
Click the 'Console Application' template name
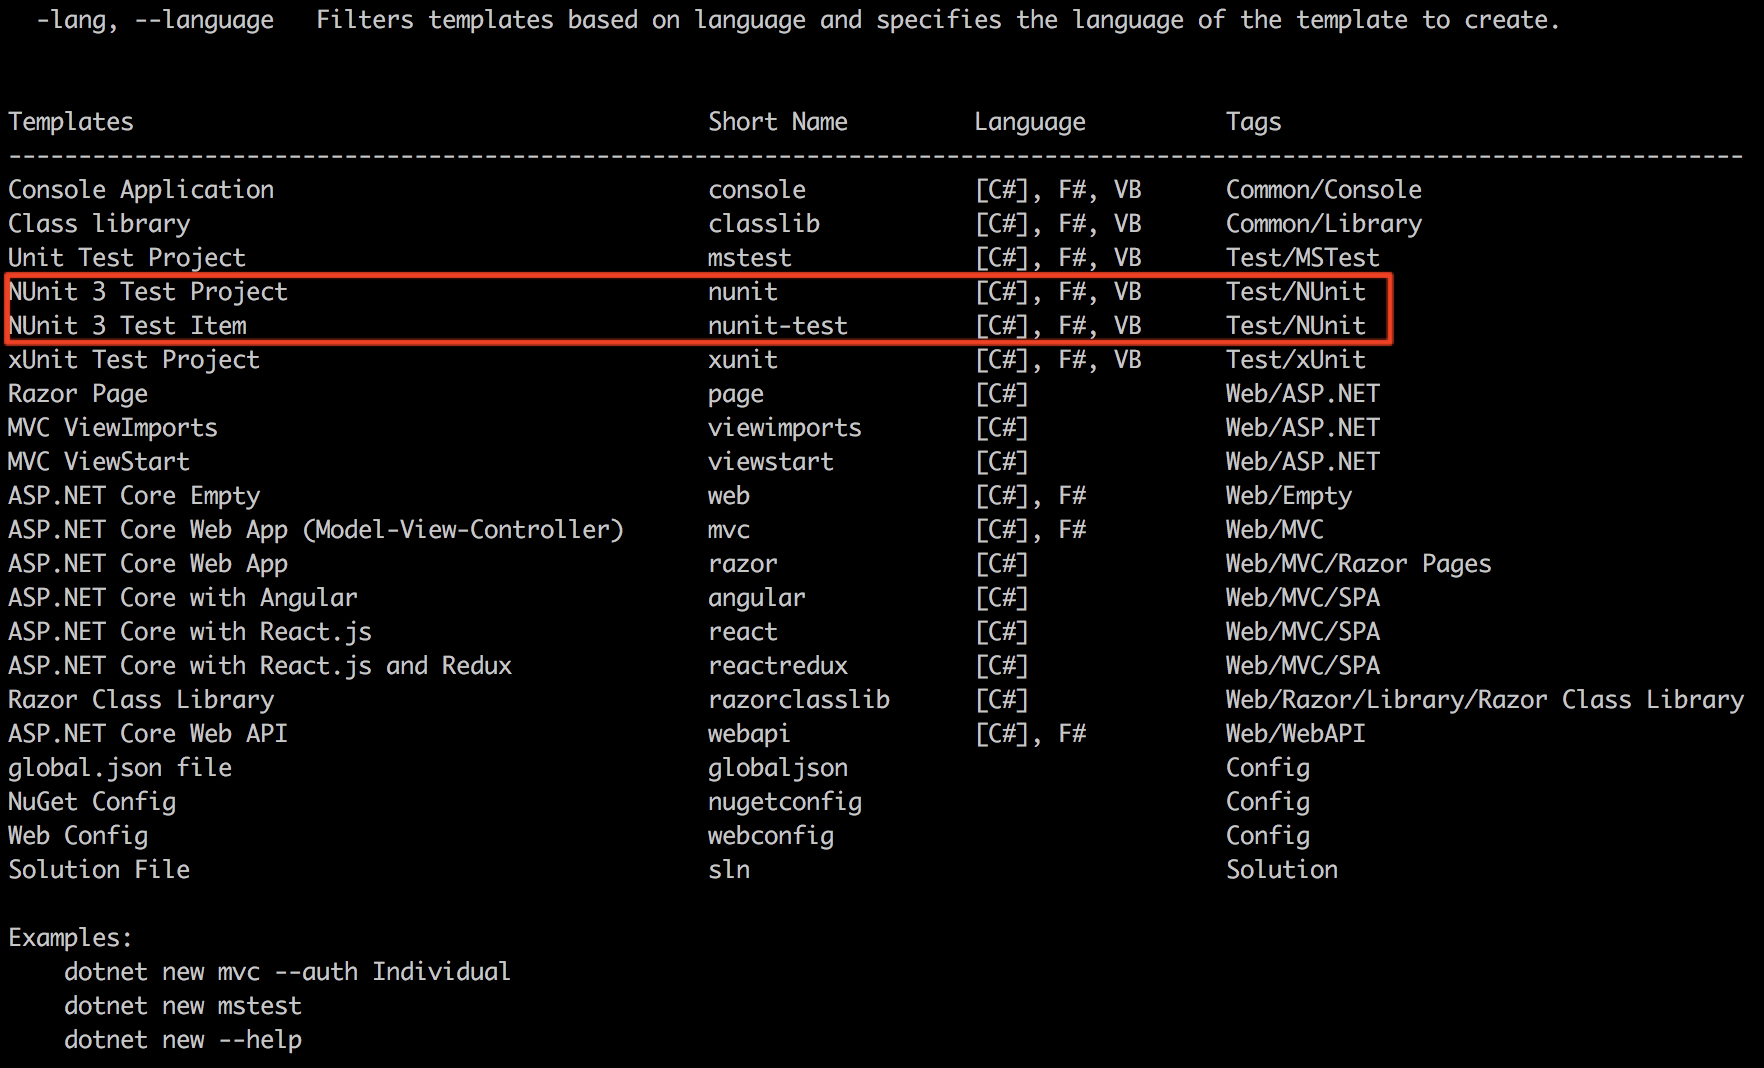pos(141,190)
